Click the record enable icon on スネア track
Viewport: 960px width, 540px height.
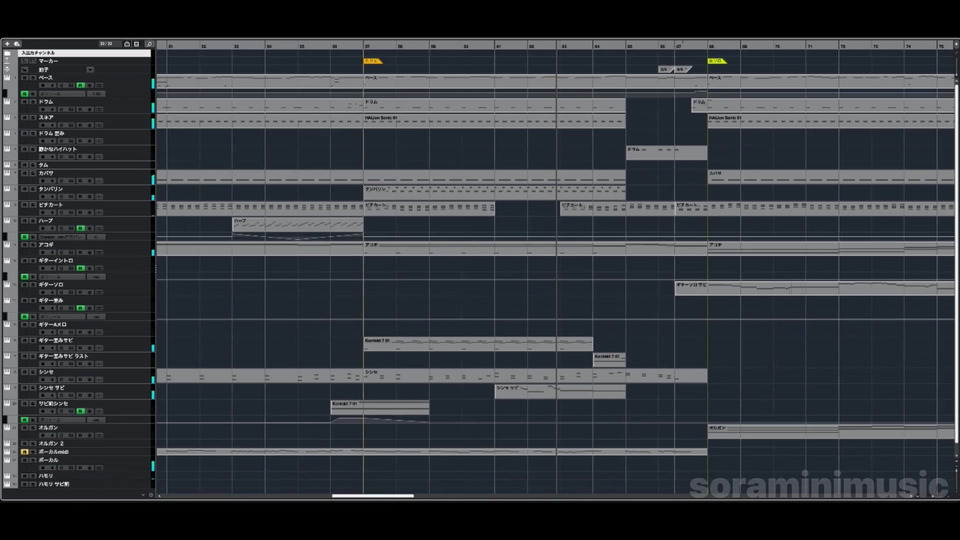pos(43,125)
